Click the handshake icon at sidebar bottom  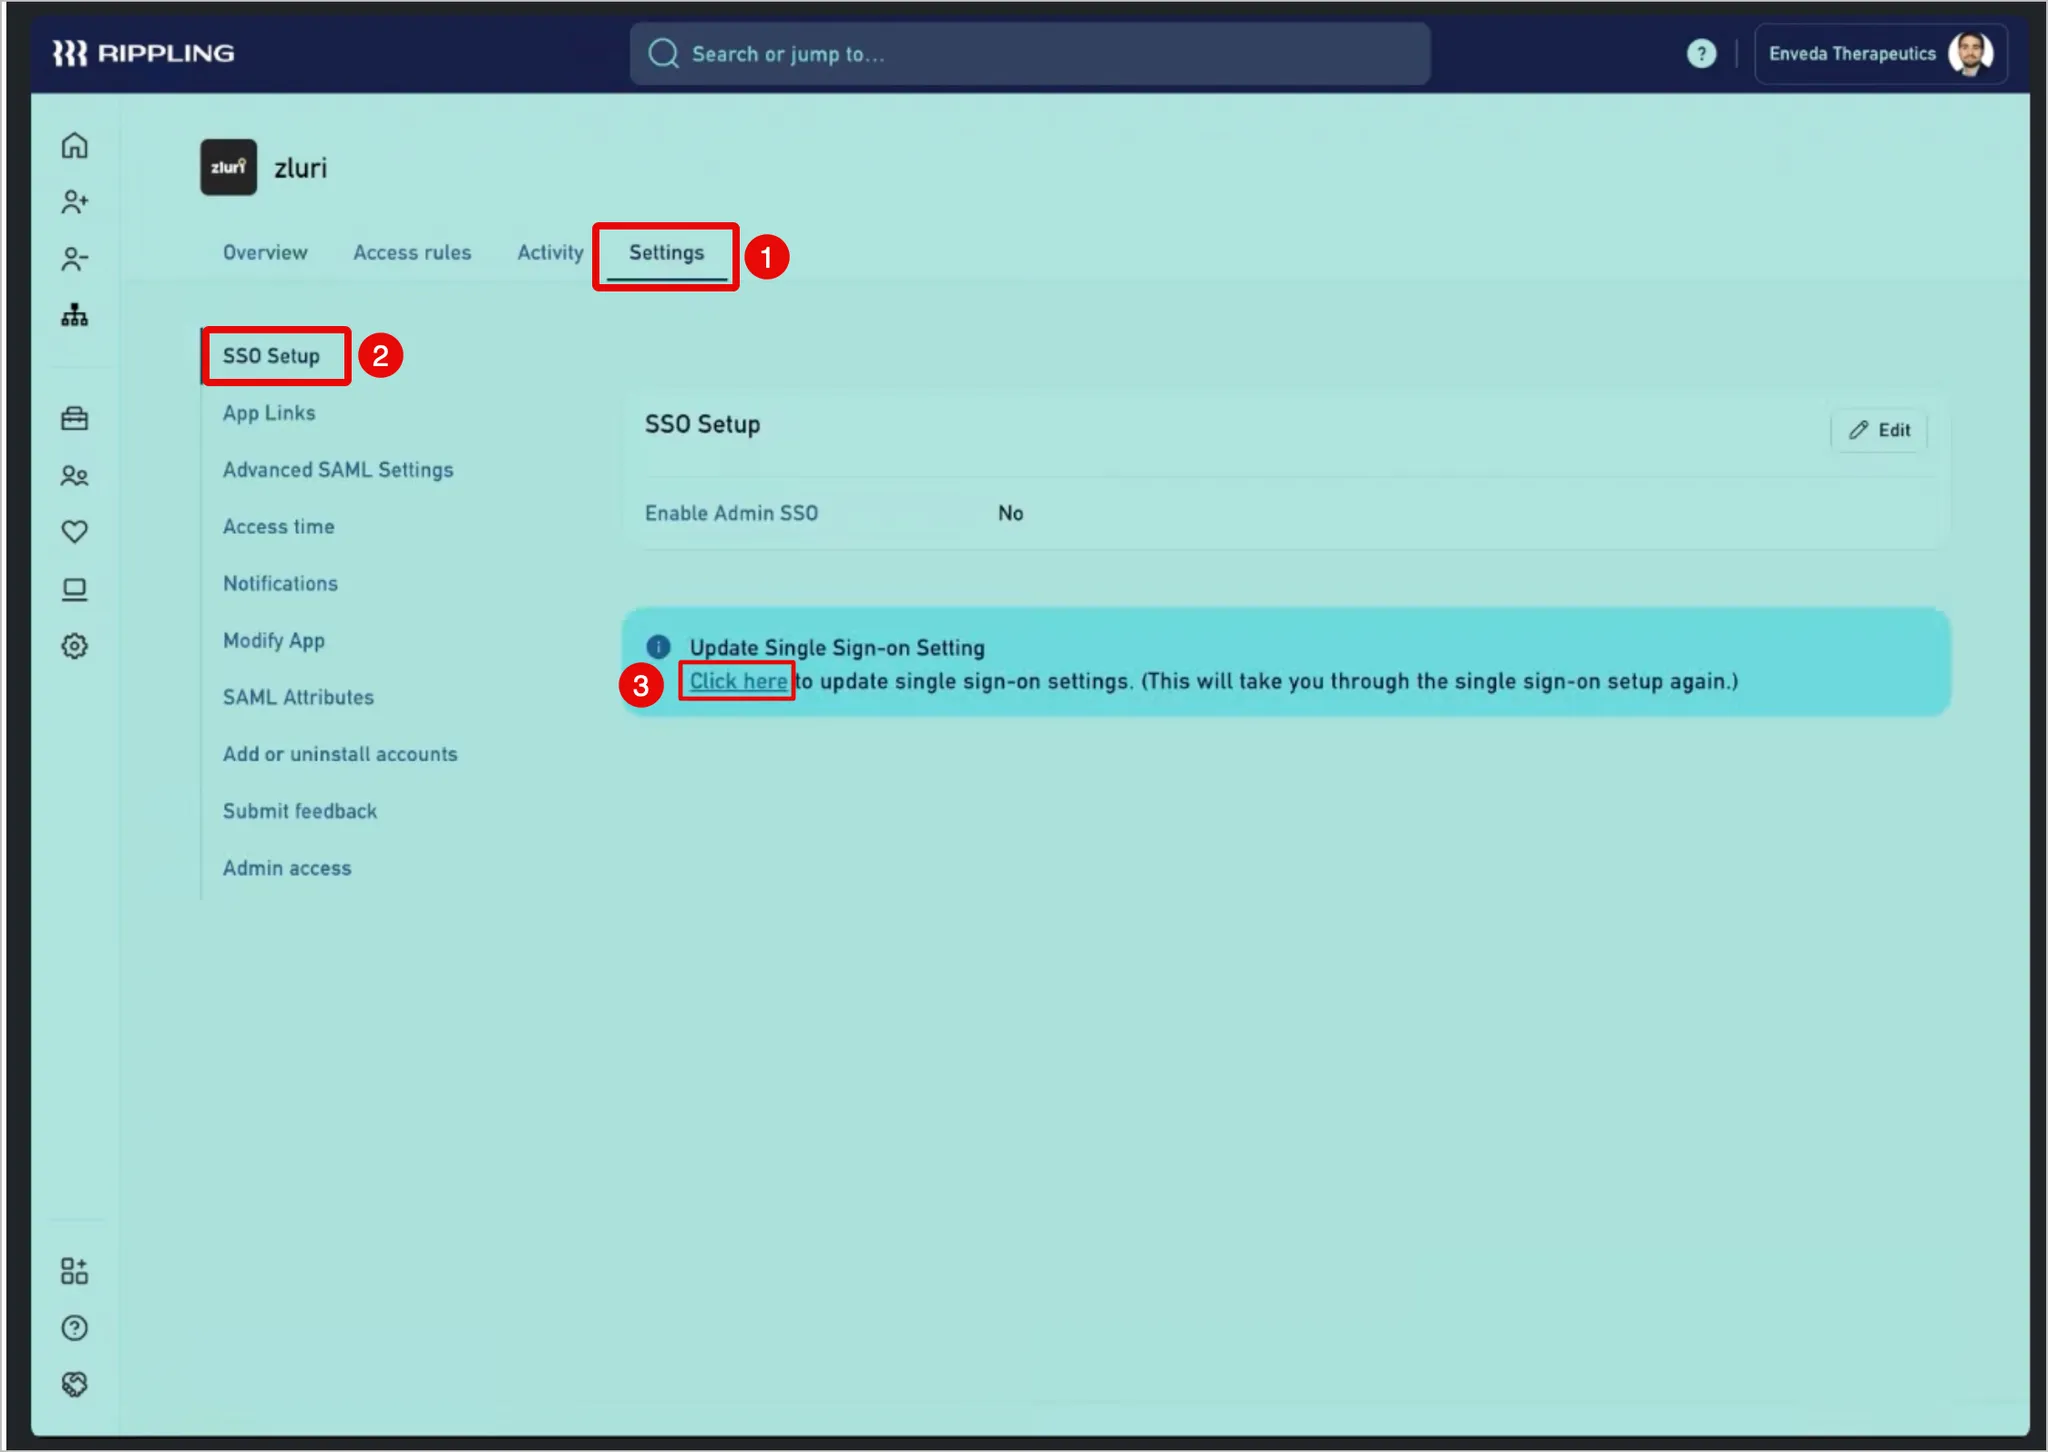75,1384
